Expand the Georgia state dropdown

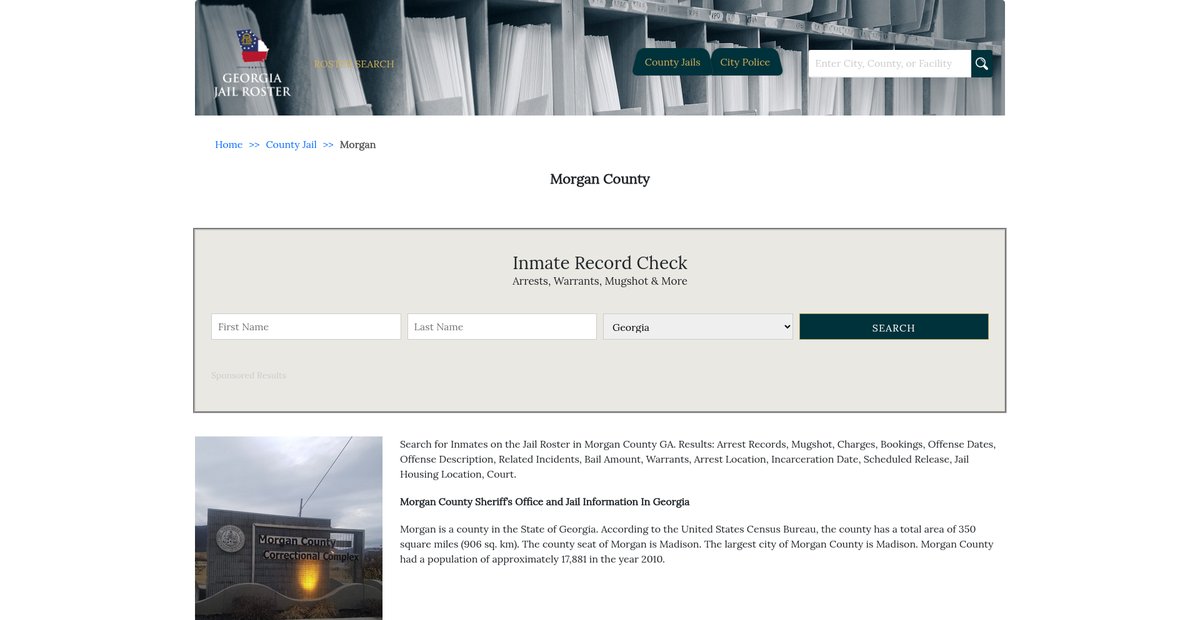click(697, 327)
